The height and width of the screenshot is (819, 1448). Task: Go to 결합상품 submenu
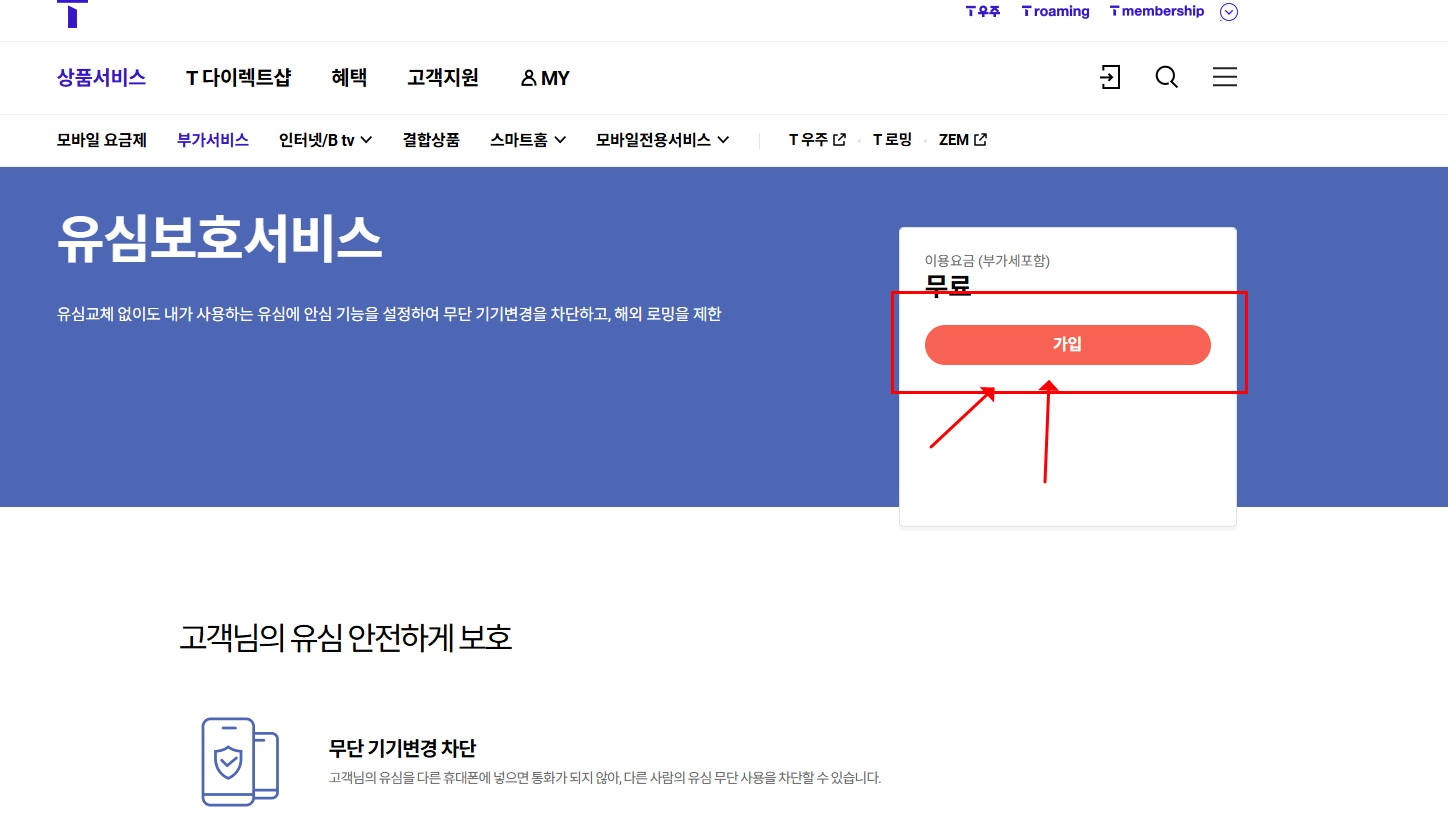coord(431,140)
